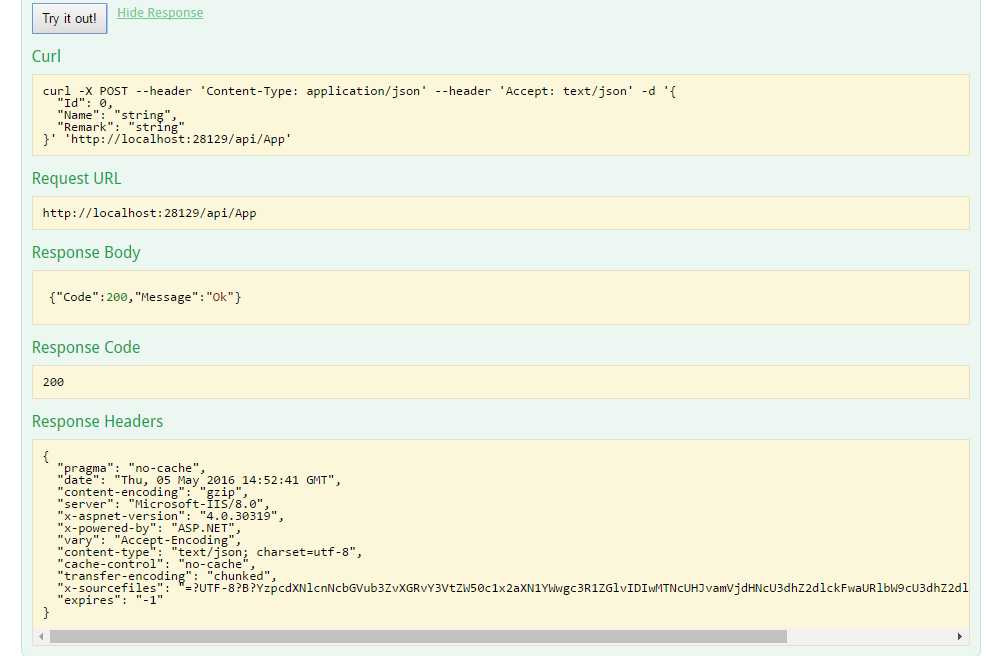Click the "transfer-encoding": "chunked" header line
Screen dimensions: 989x656
click(167, 576)
